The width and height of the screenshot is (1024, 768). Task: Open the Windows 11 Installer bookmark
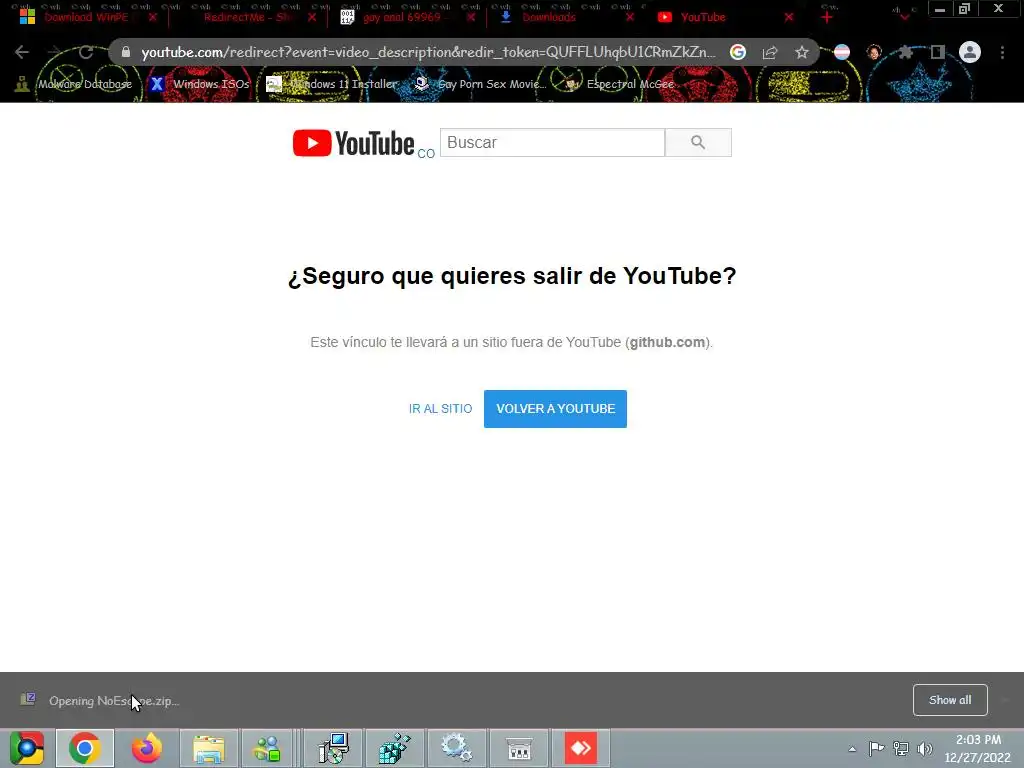[x=332, y=84]
